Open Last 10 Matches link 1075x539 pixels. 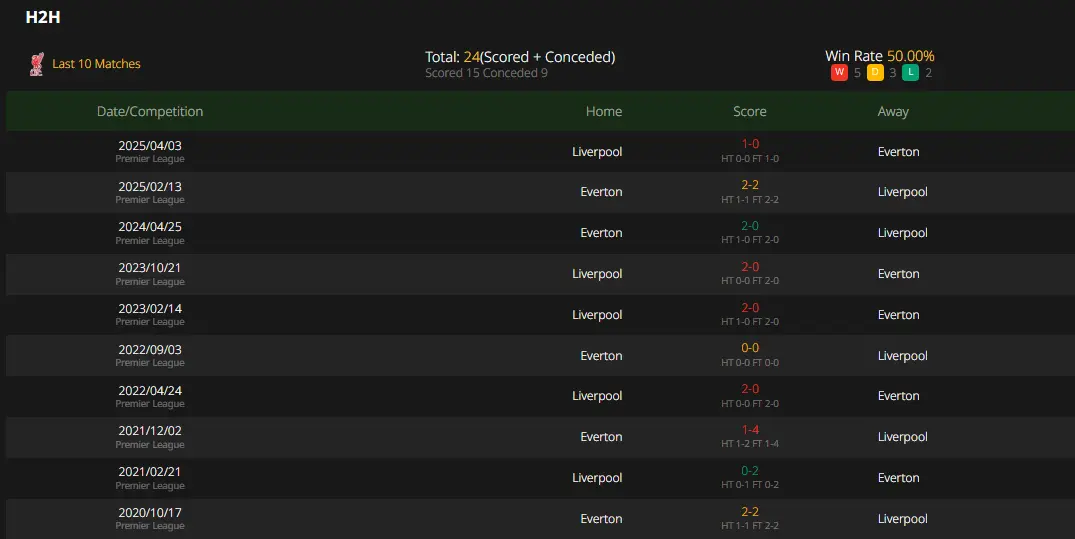(96, 64)
